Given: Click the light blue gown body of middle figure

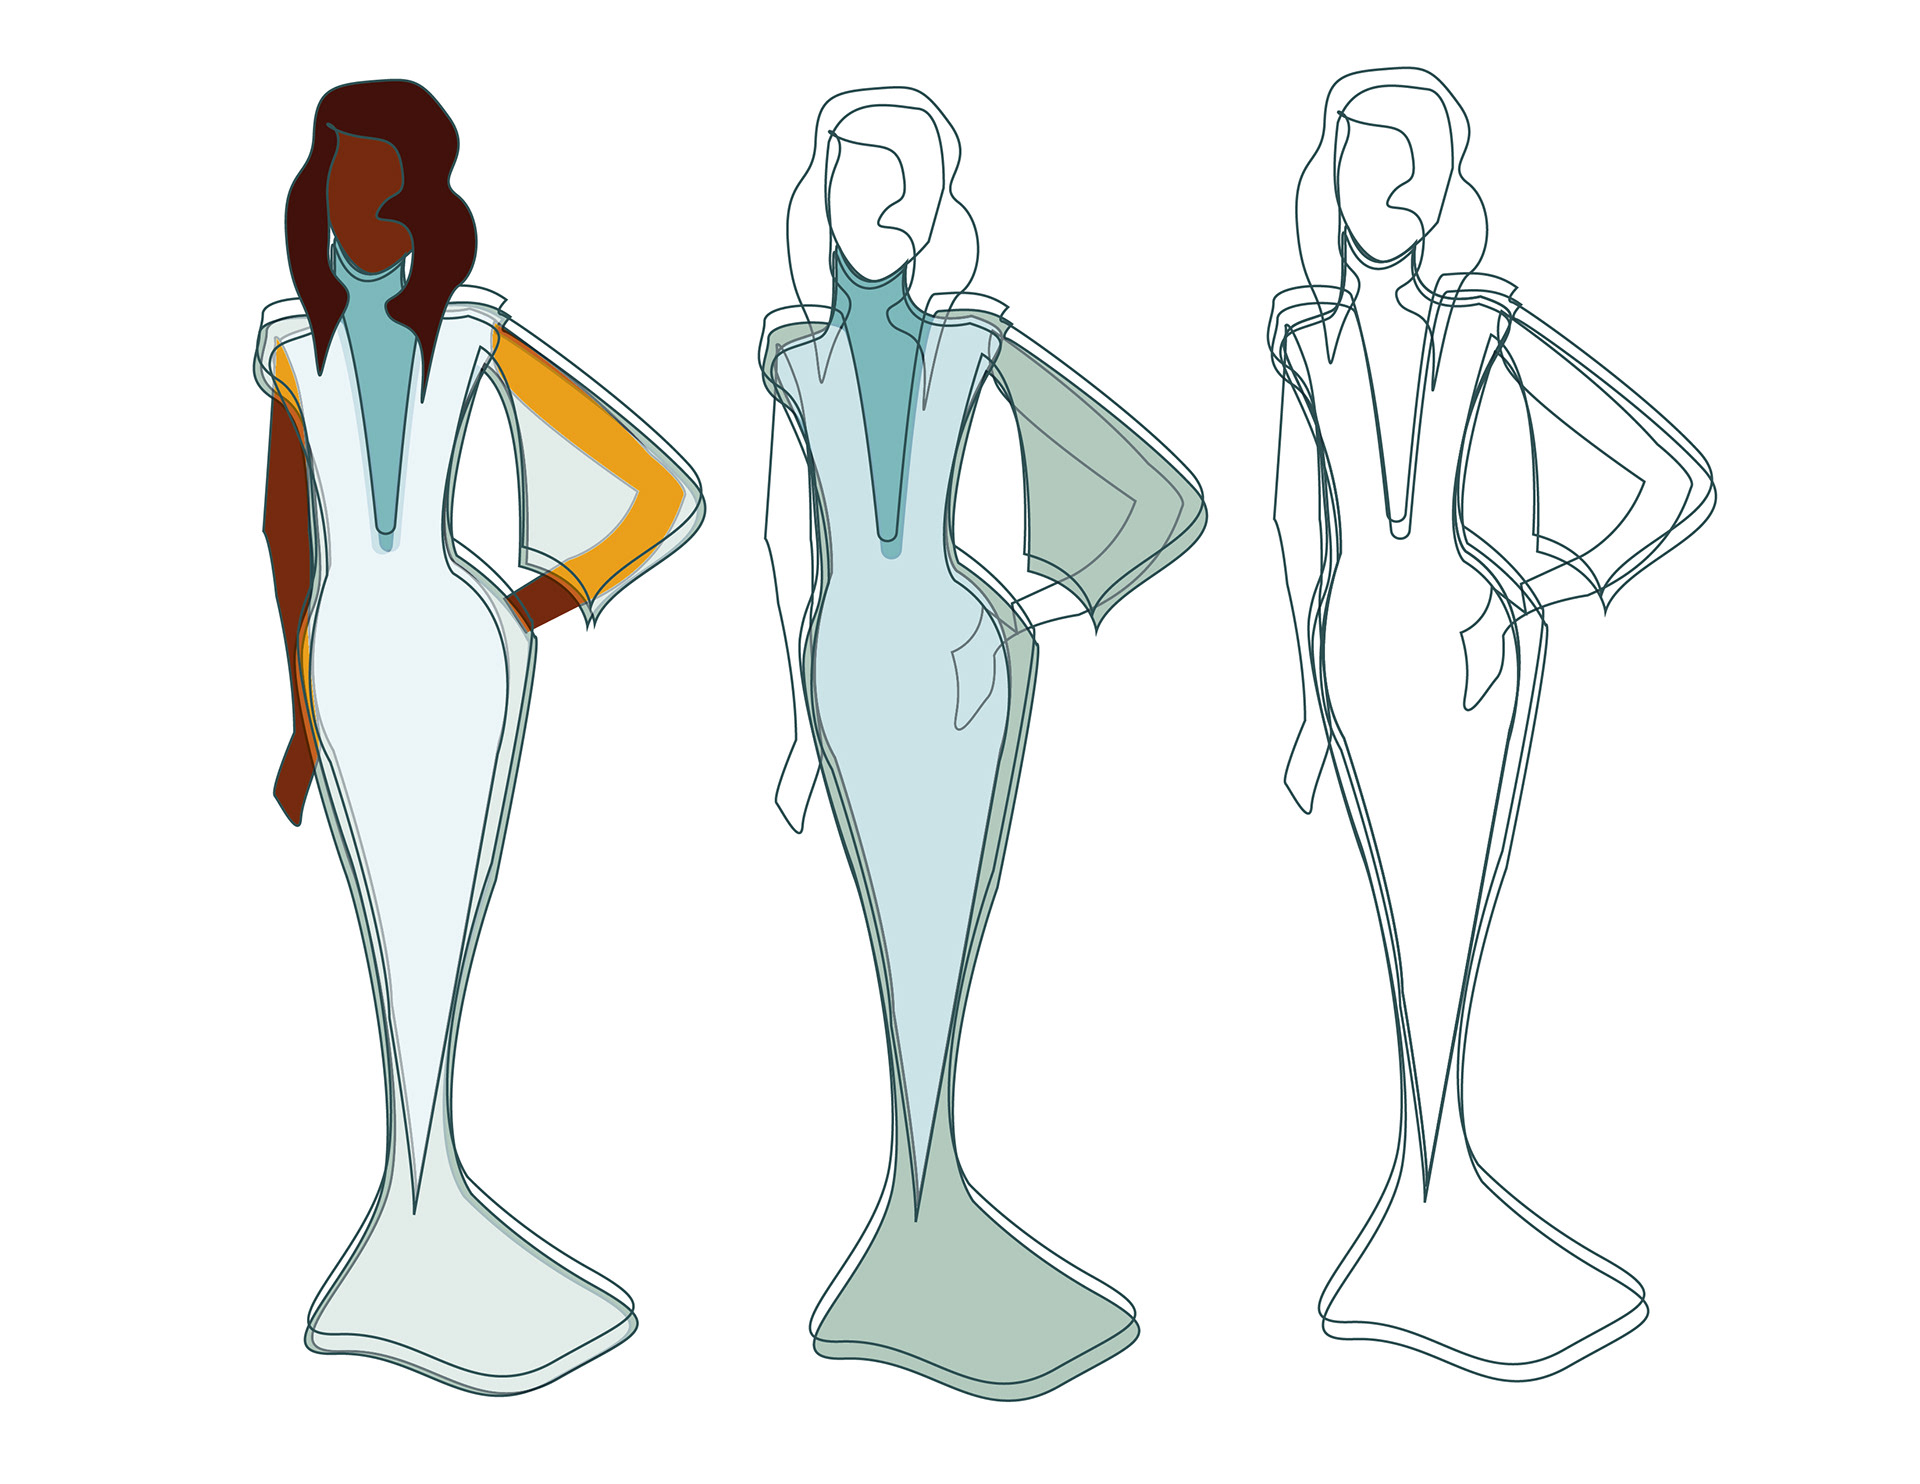Looking at the screenshot, I should (900, 750).
